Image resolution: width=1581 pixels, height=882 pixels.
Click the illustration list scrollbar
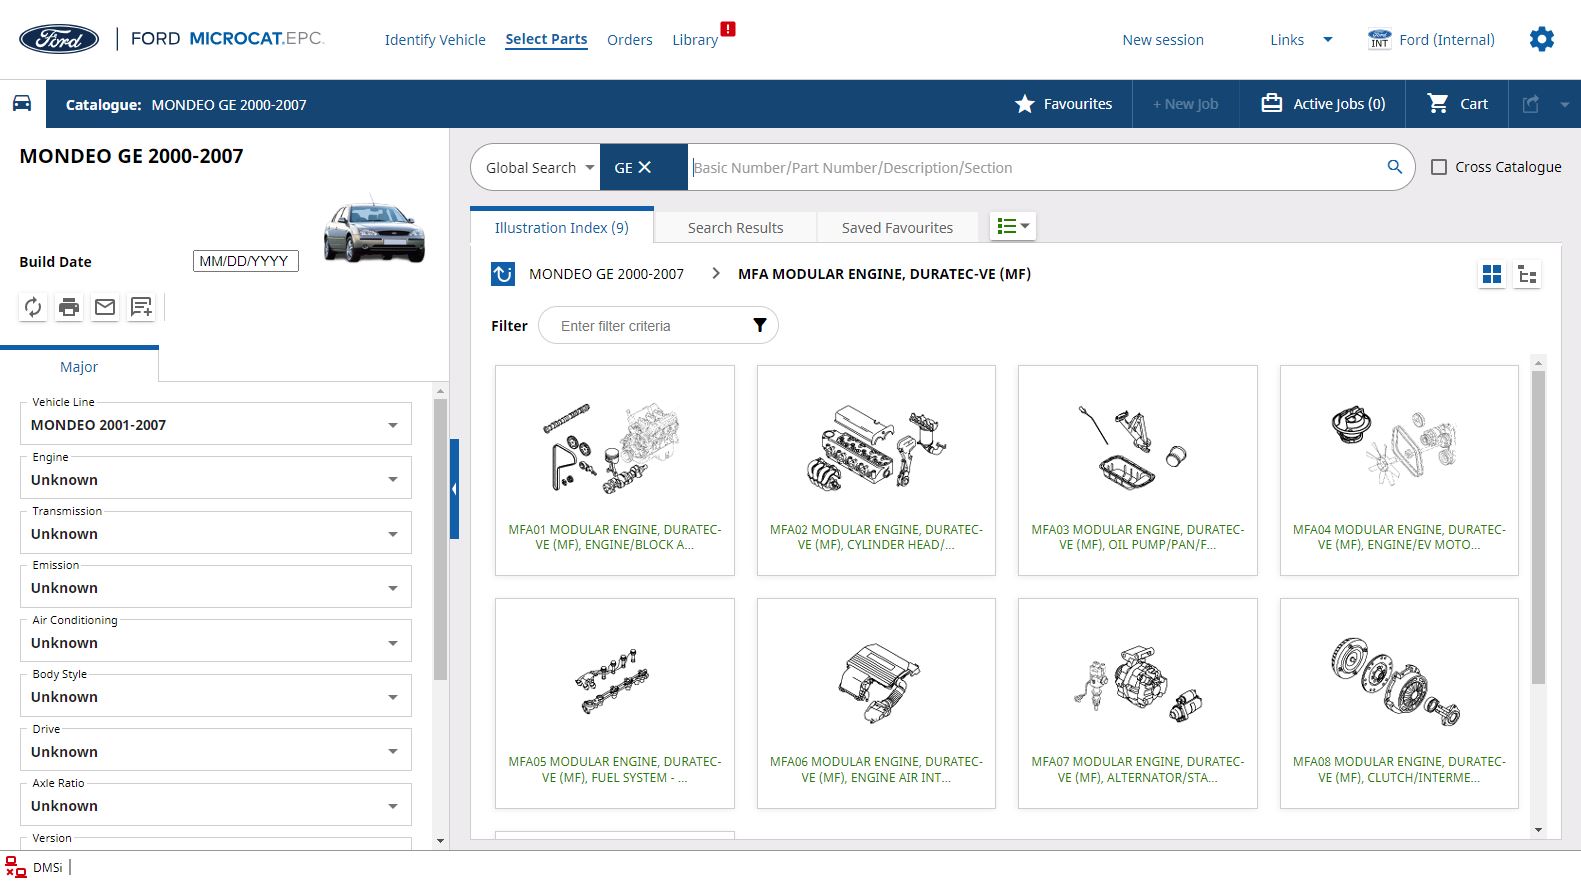[x=1538, y=528]
